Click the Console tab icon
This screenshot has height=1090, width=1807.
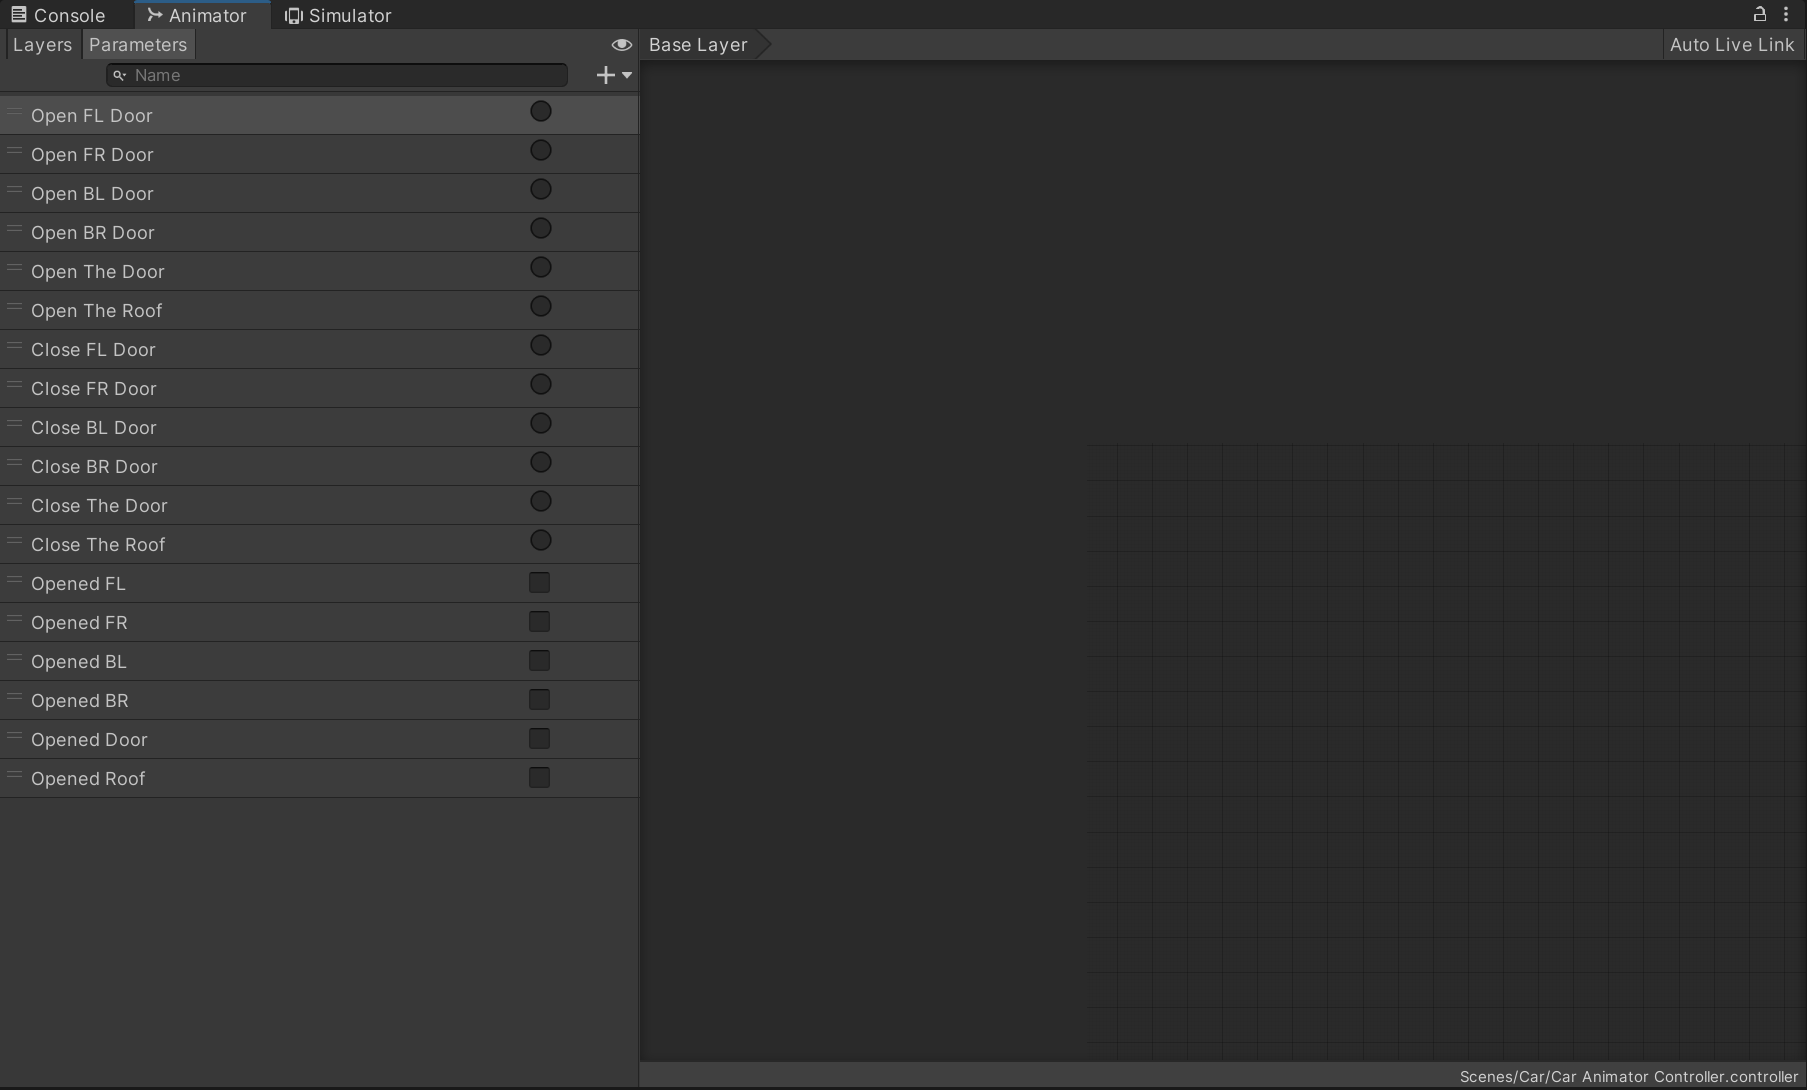18,14
